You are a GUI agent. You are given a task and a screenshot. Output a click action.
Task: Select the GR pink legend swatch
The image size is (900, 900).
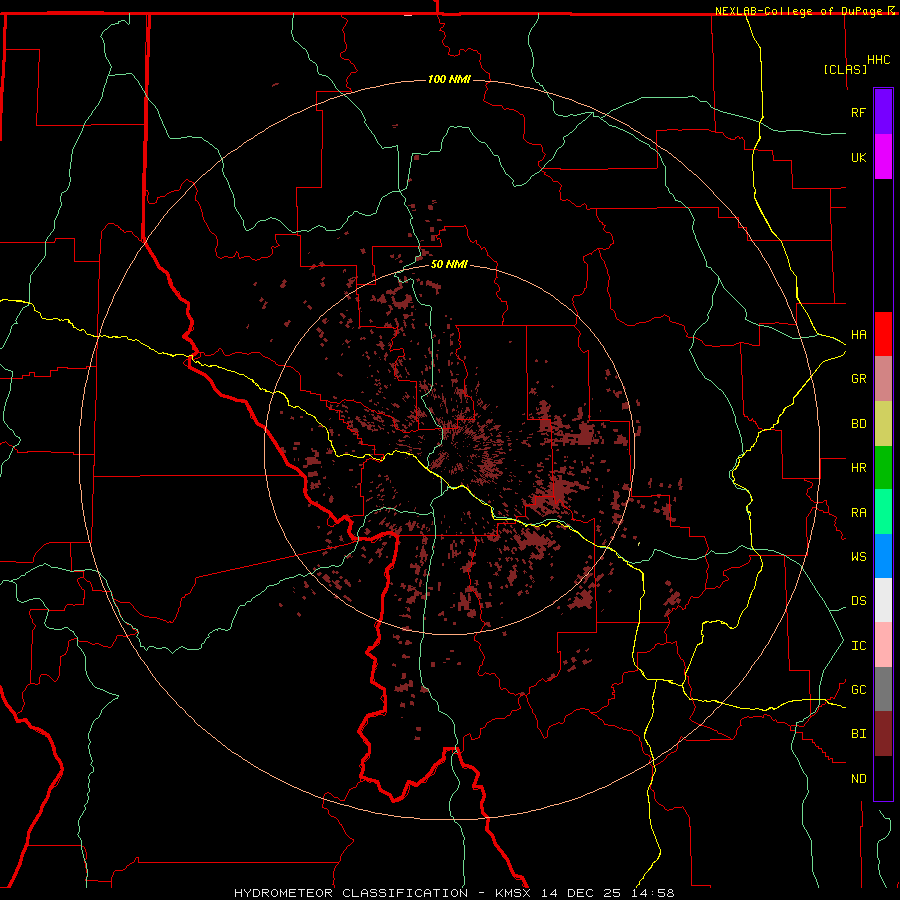coord(883,379)
